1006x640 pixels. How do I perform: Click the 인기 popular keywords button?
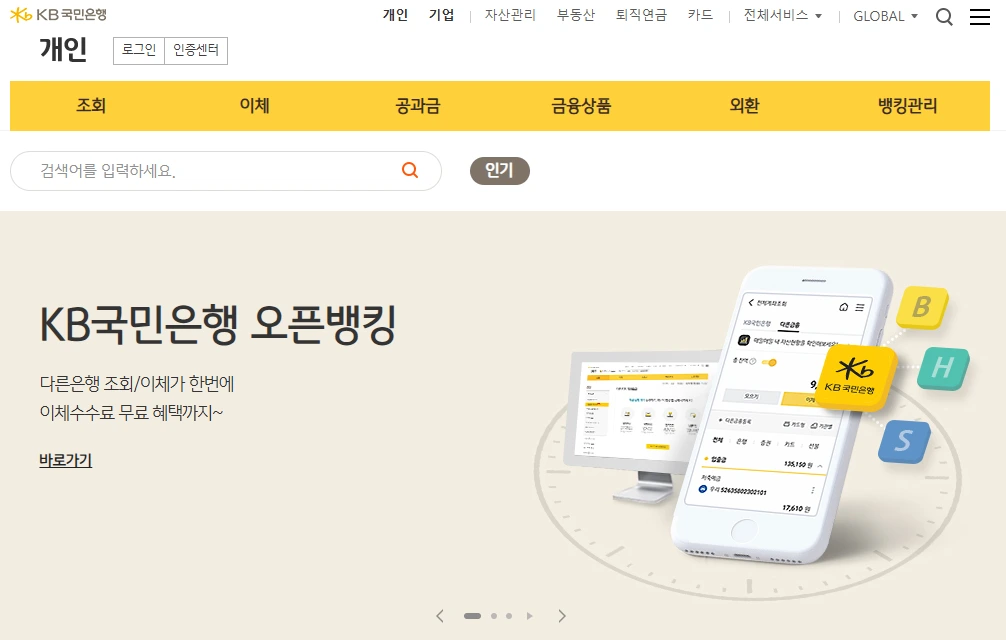pyautogui.click(x=500, y=171)
